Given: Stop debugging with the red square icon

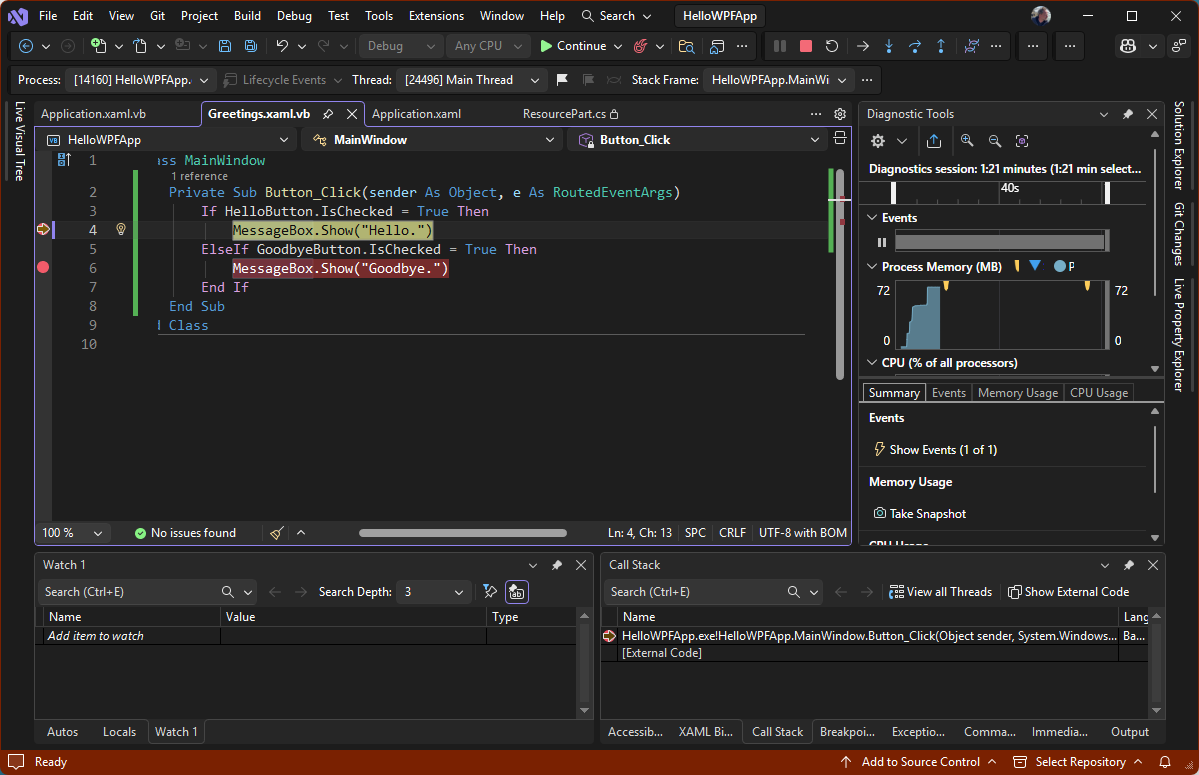Looking at the screenshot, I should [805, 46].
